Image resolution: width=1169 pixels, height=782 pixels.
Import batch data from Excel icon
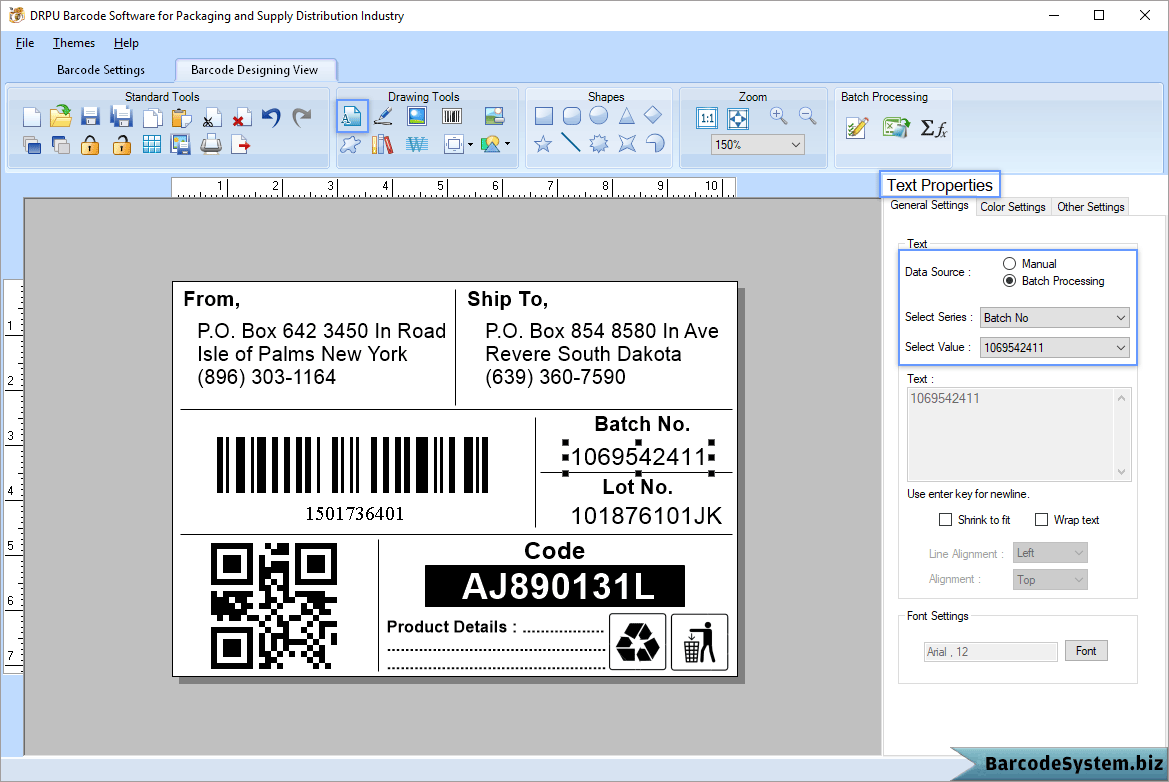point(896,128)
